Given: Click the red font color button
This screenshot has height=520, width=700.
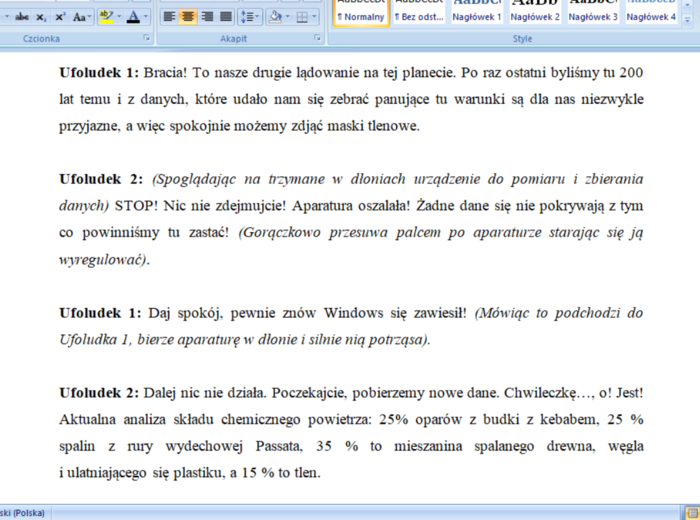Looking at the screenshot, I should coord(134,17).
